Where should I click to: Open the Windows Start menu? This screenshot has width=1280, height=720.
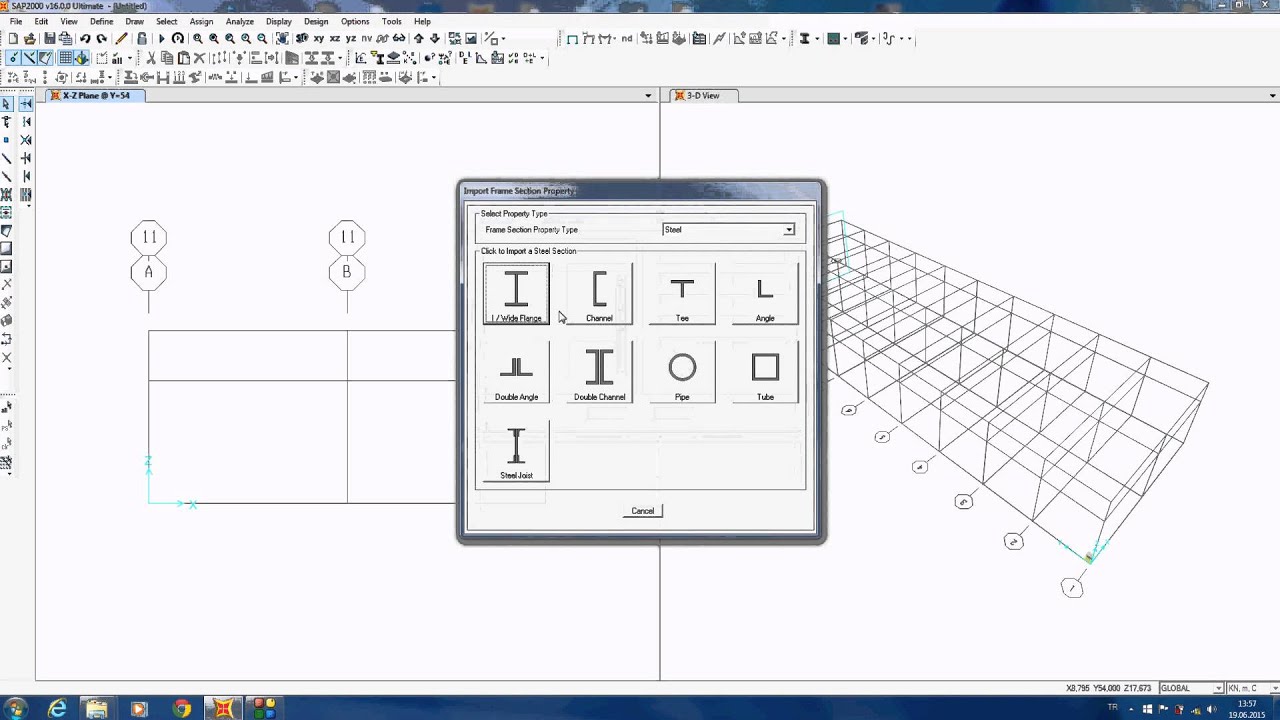click(15, 708)
